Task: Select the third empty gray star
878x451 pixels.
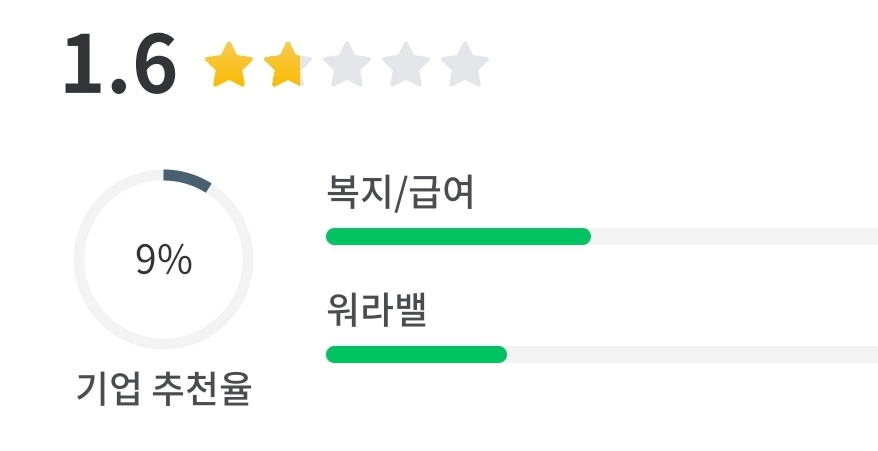Action: point(346,66)
